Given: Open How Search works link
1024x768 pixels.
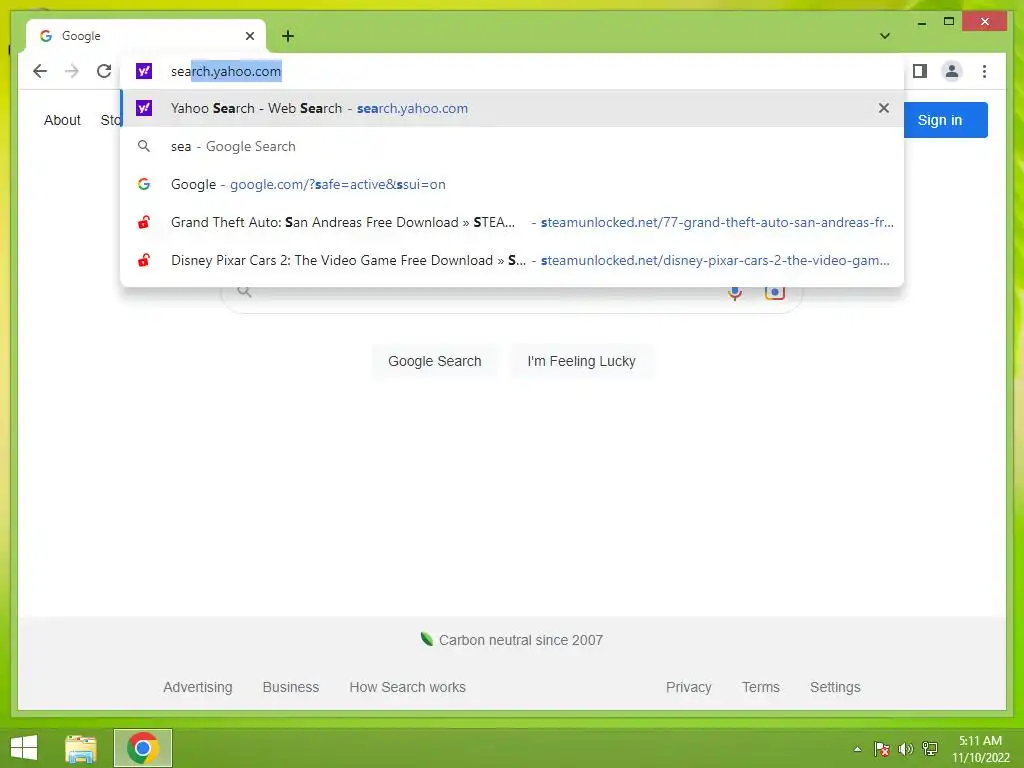Looking at the screenshot, I should click(408, 687).
